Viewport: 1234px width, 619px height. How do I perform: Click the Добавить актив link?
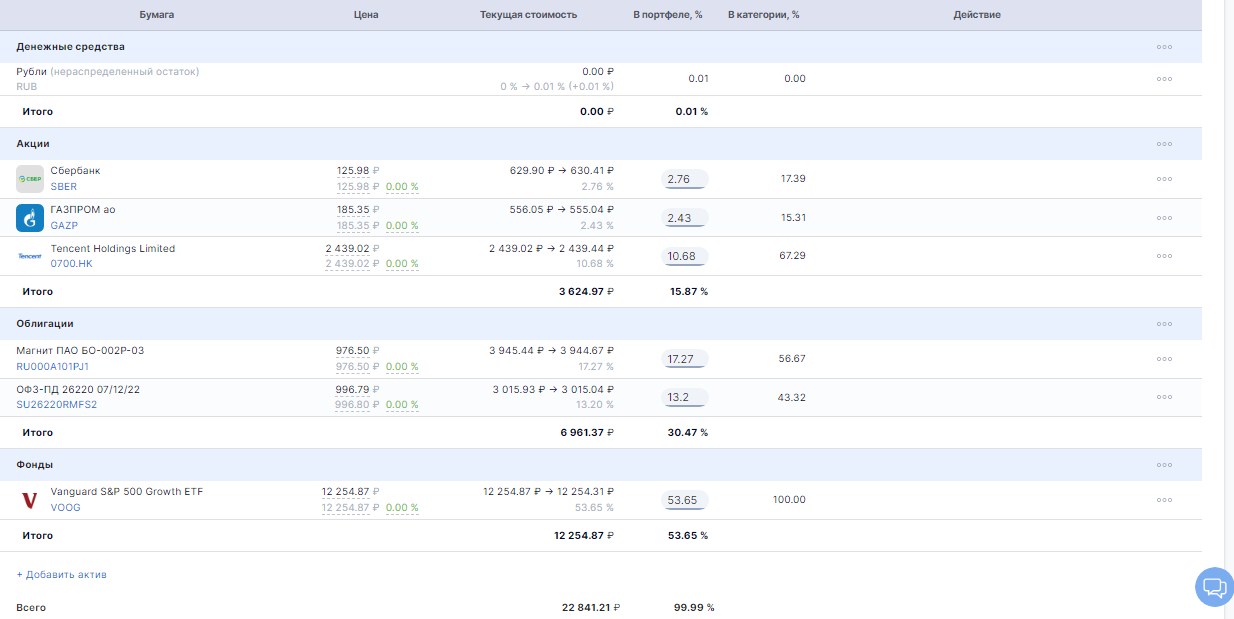coord(62,575)
